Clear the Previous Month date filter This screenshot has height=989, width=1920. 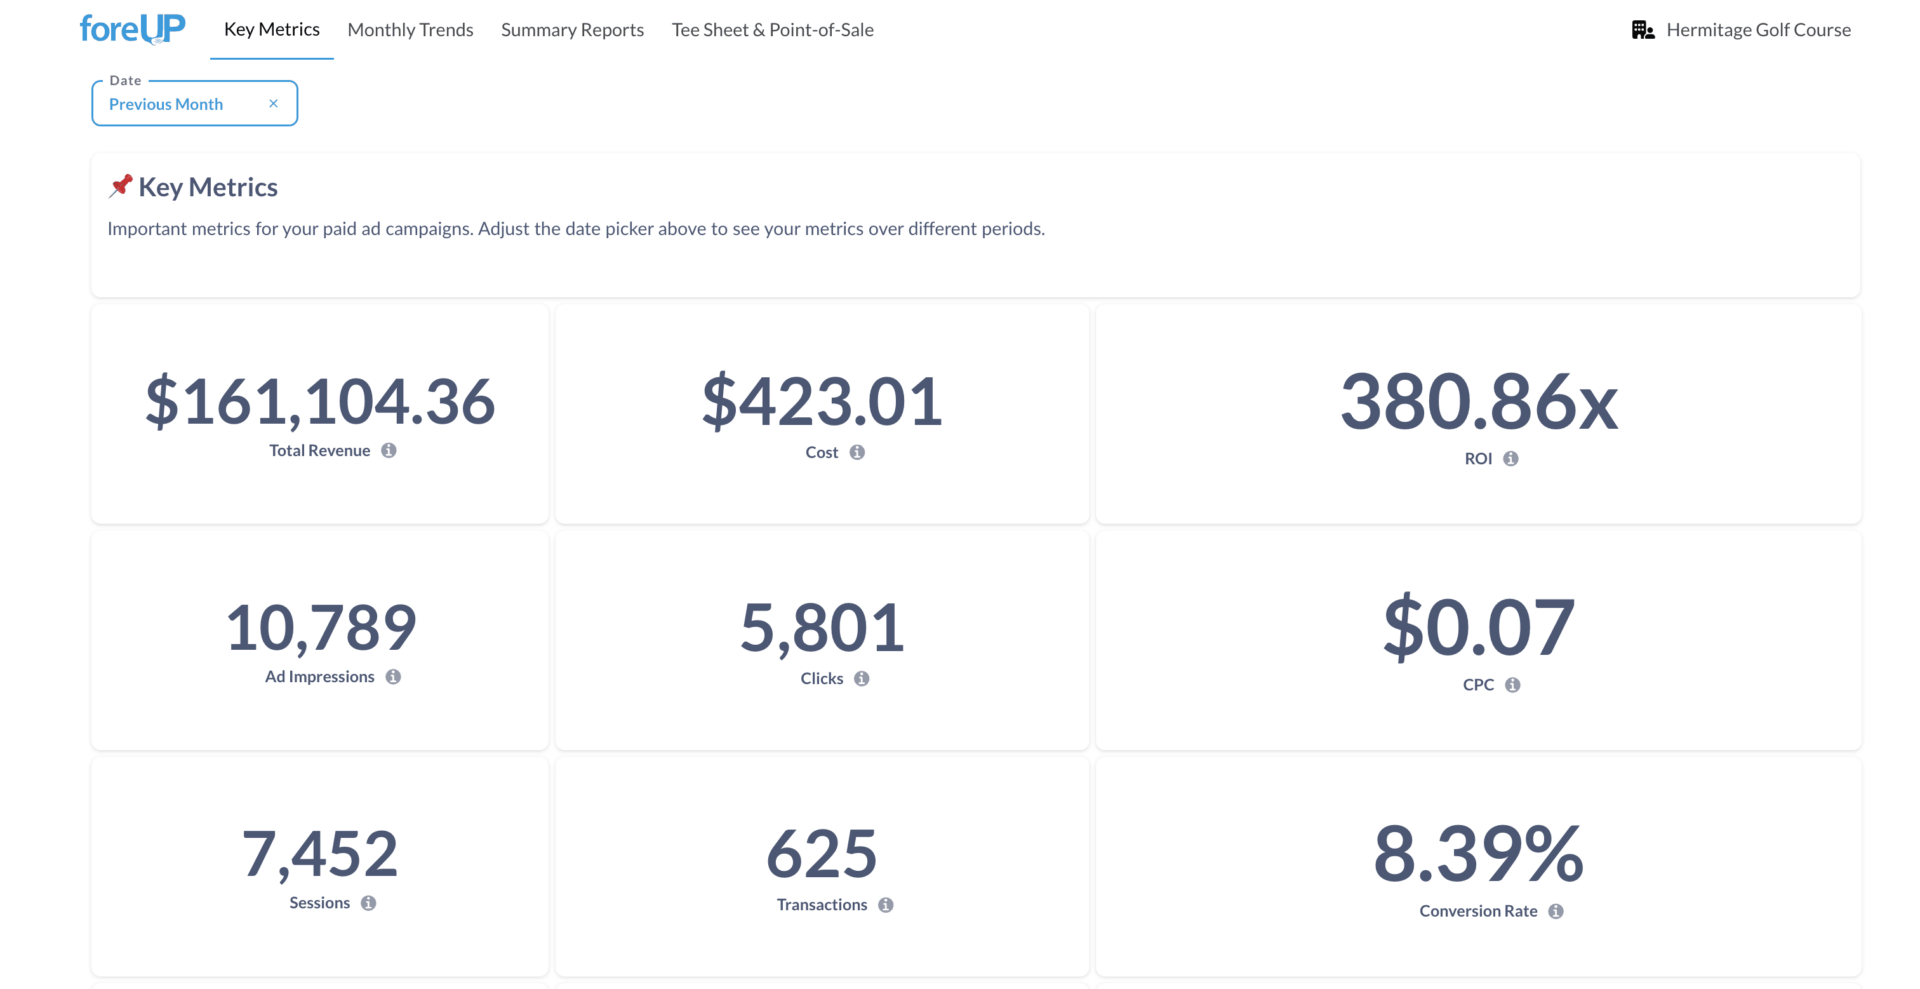point(273,104)
